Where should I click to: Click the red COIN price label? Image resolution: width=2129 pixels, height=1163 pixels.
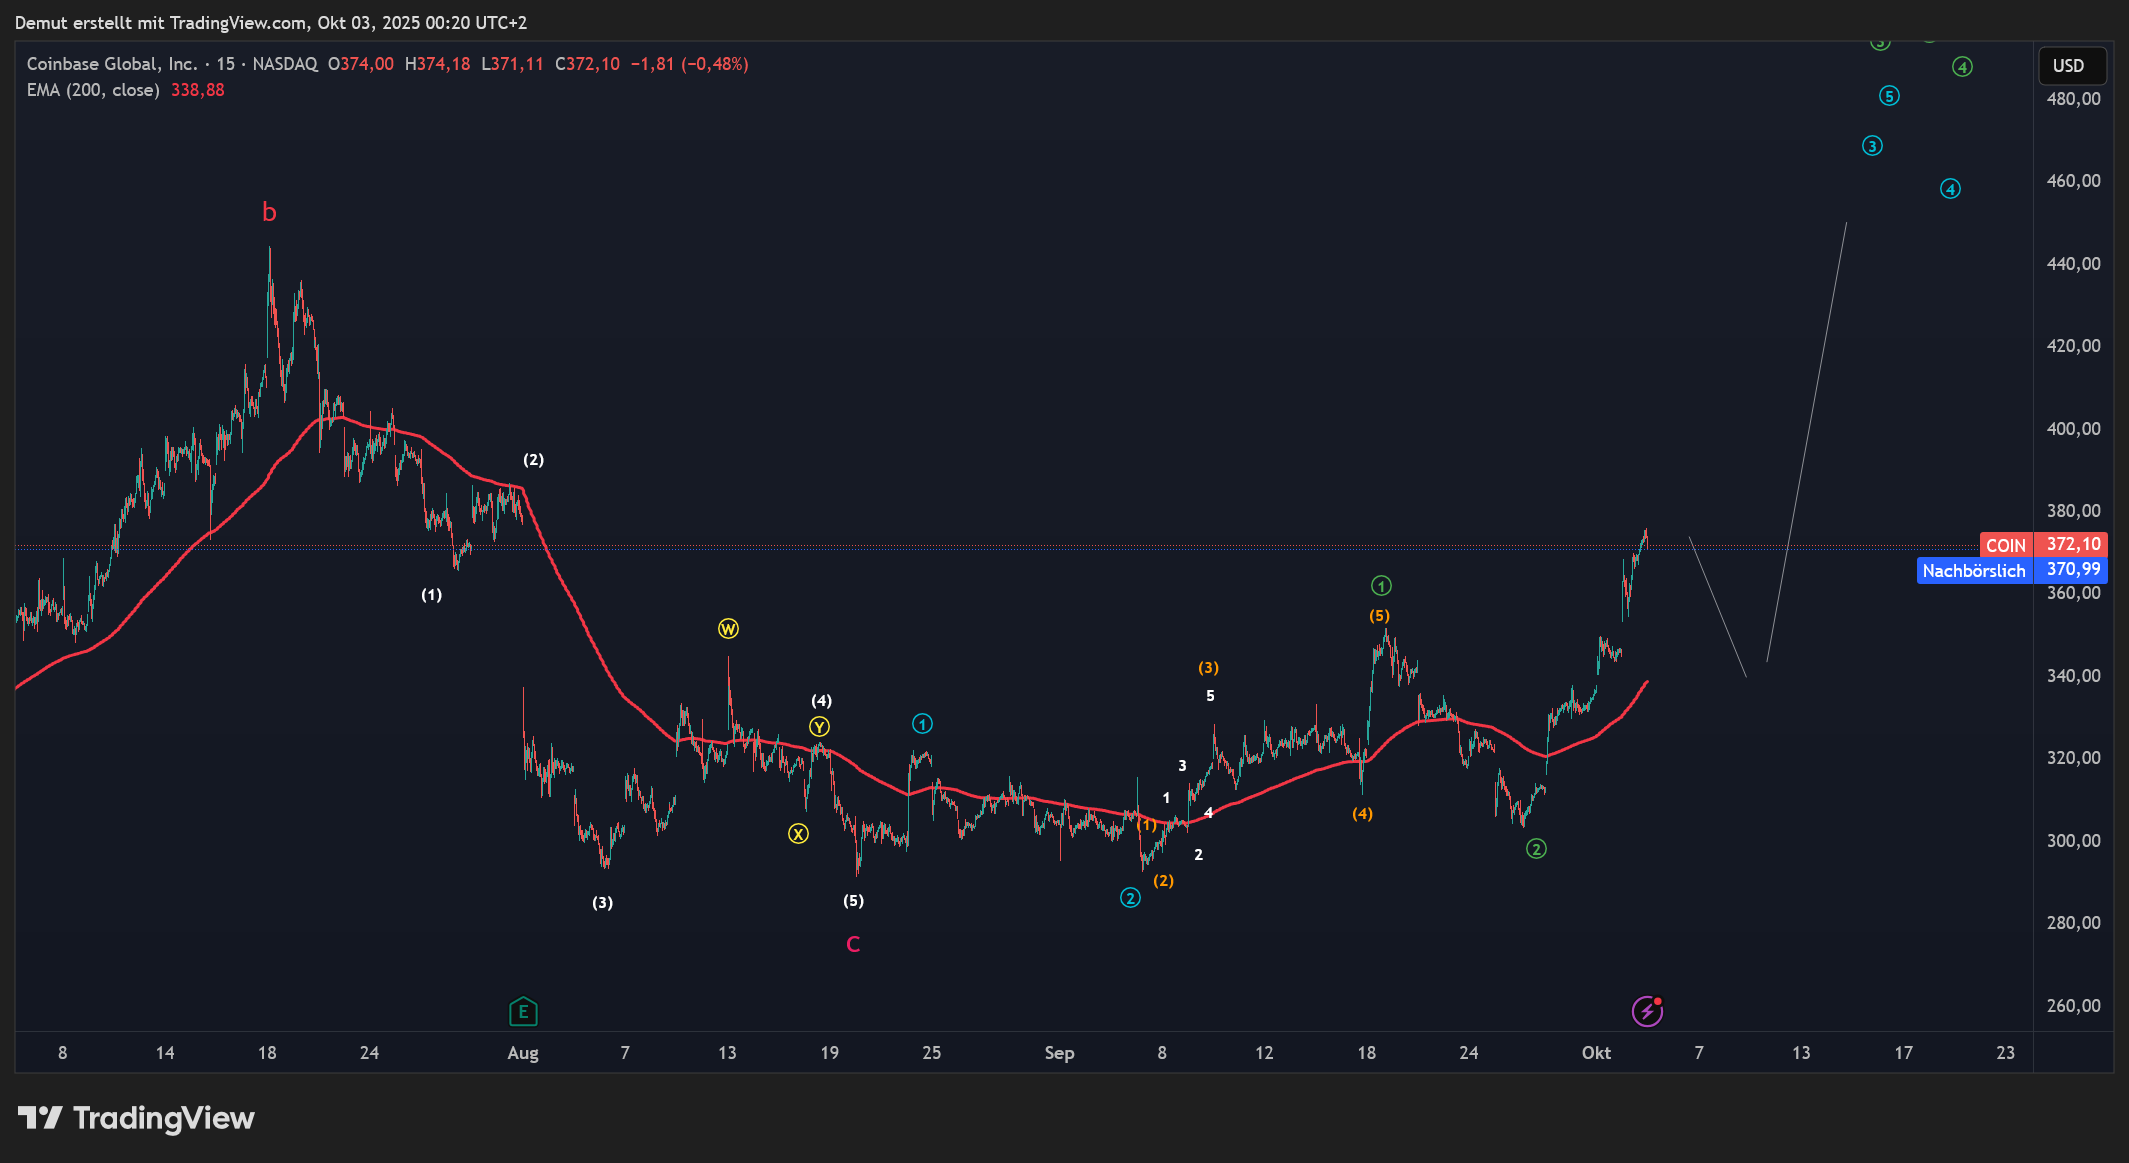tap(2006, 545)
